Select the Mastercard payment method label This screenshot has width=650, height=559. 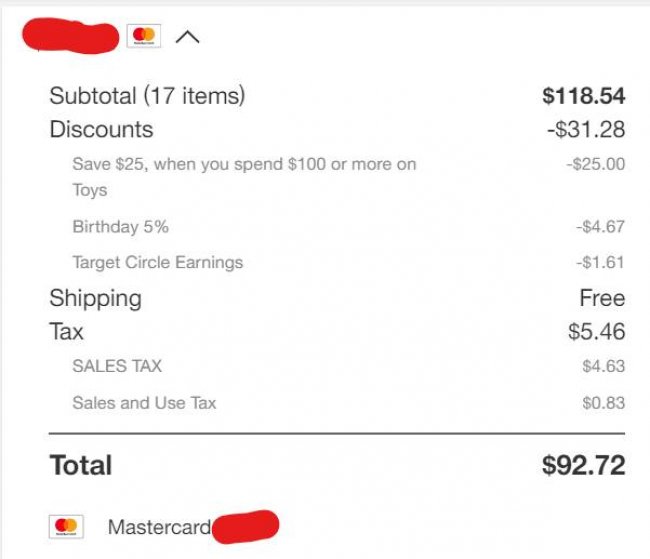pos(158,526)
